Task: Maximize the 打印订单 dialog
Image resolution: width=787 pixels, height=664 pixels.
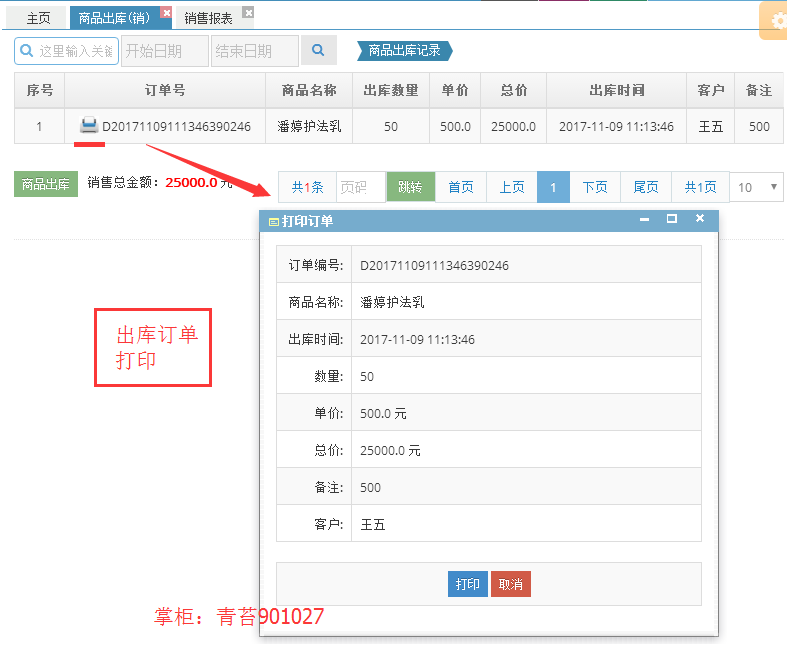Action: [672, 219]
